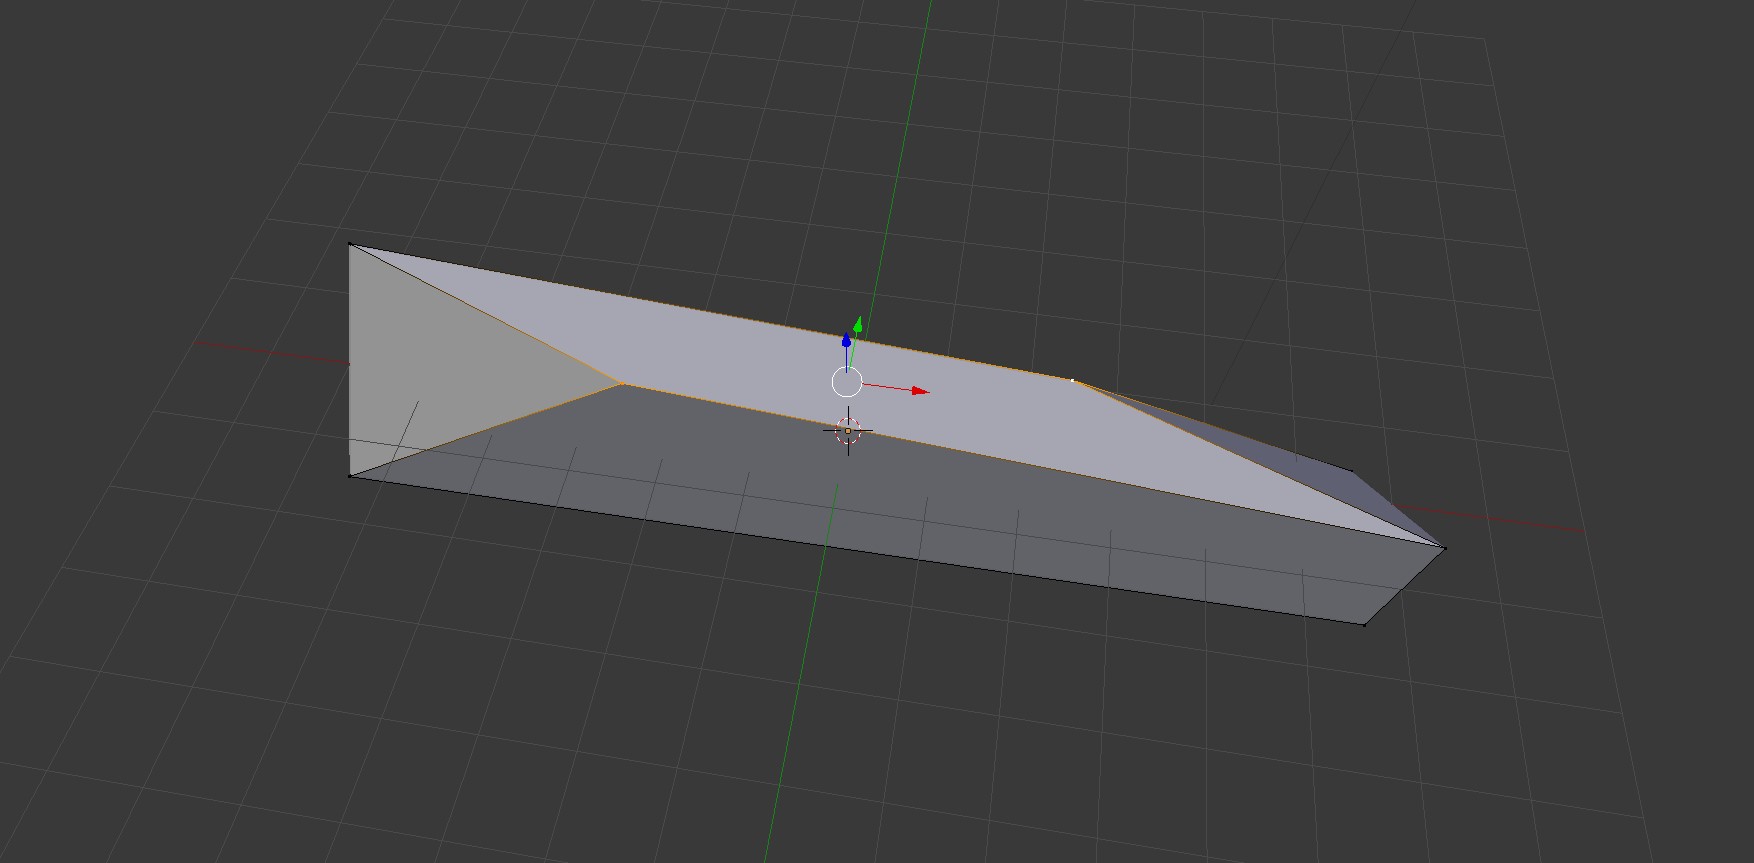The height and width of the screenshot is (863, 1754).
Task: Select the blue Z-axis gizmo arrow
Action: (846, 340)
